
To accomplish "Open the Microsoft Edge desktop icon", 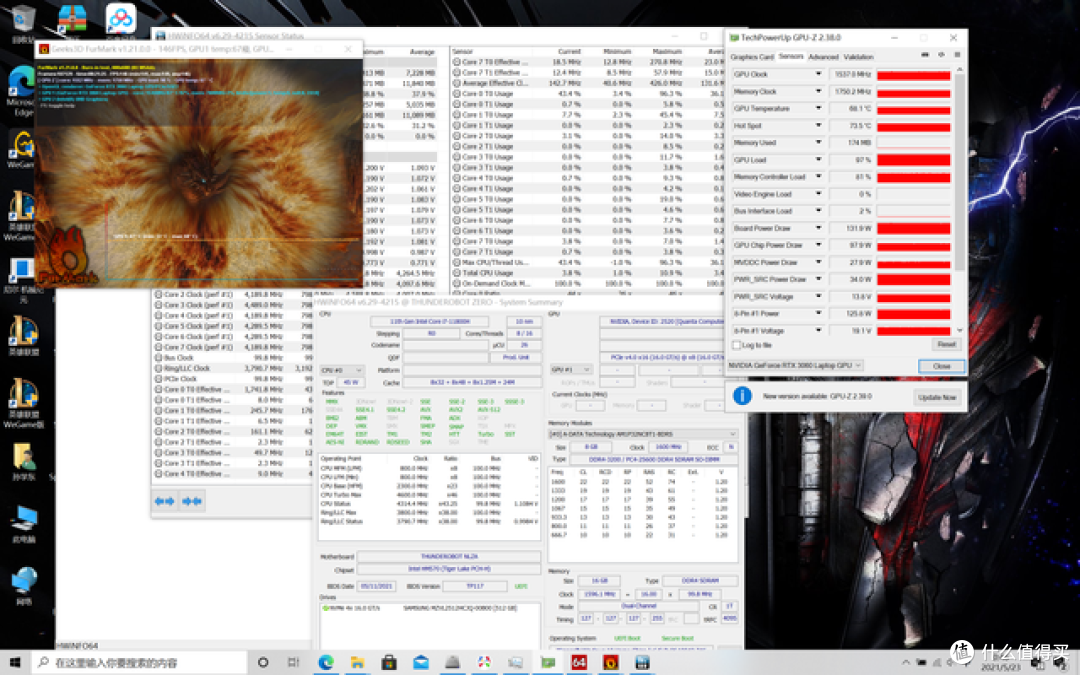I will 21,90.
